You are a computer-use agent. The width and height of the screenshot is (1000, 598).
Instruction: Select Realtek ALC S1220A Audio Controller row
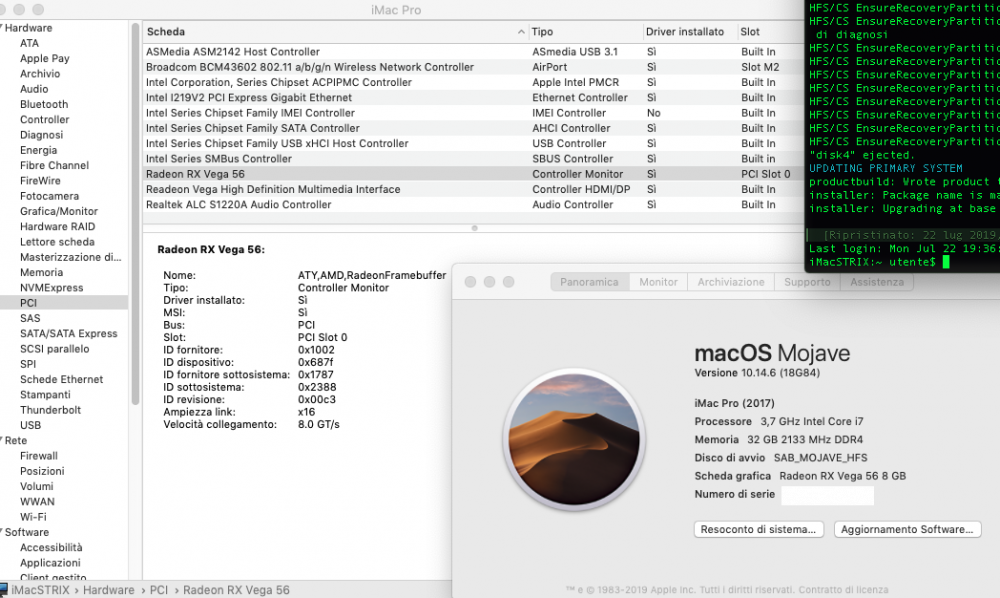(x=473, y=205)
